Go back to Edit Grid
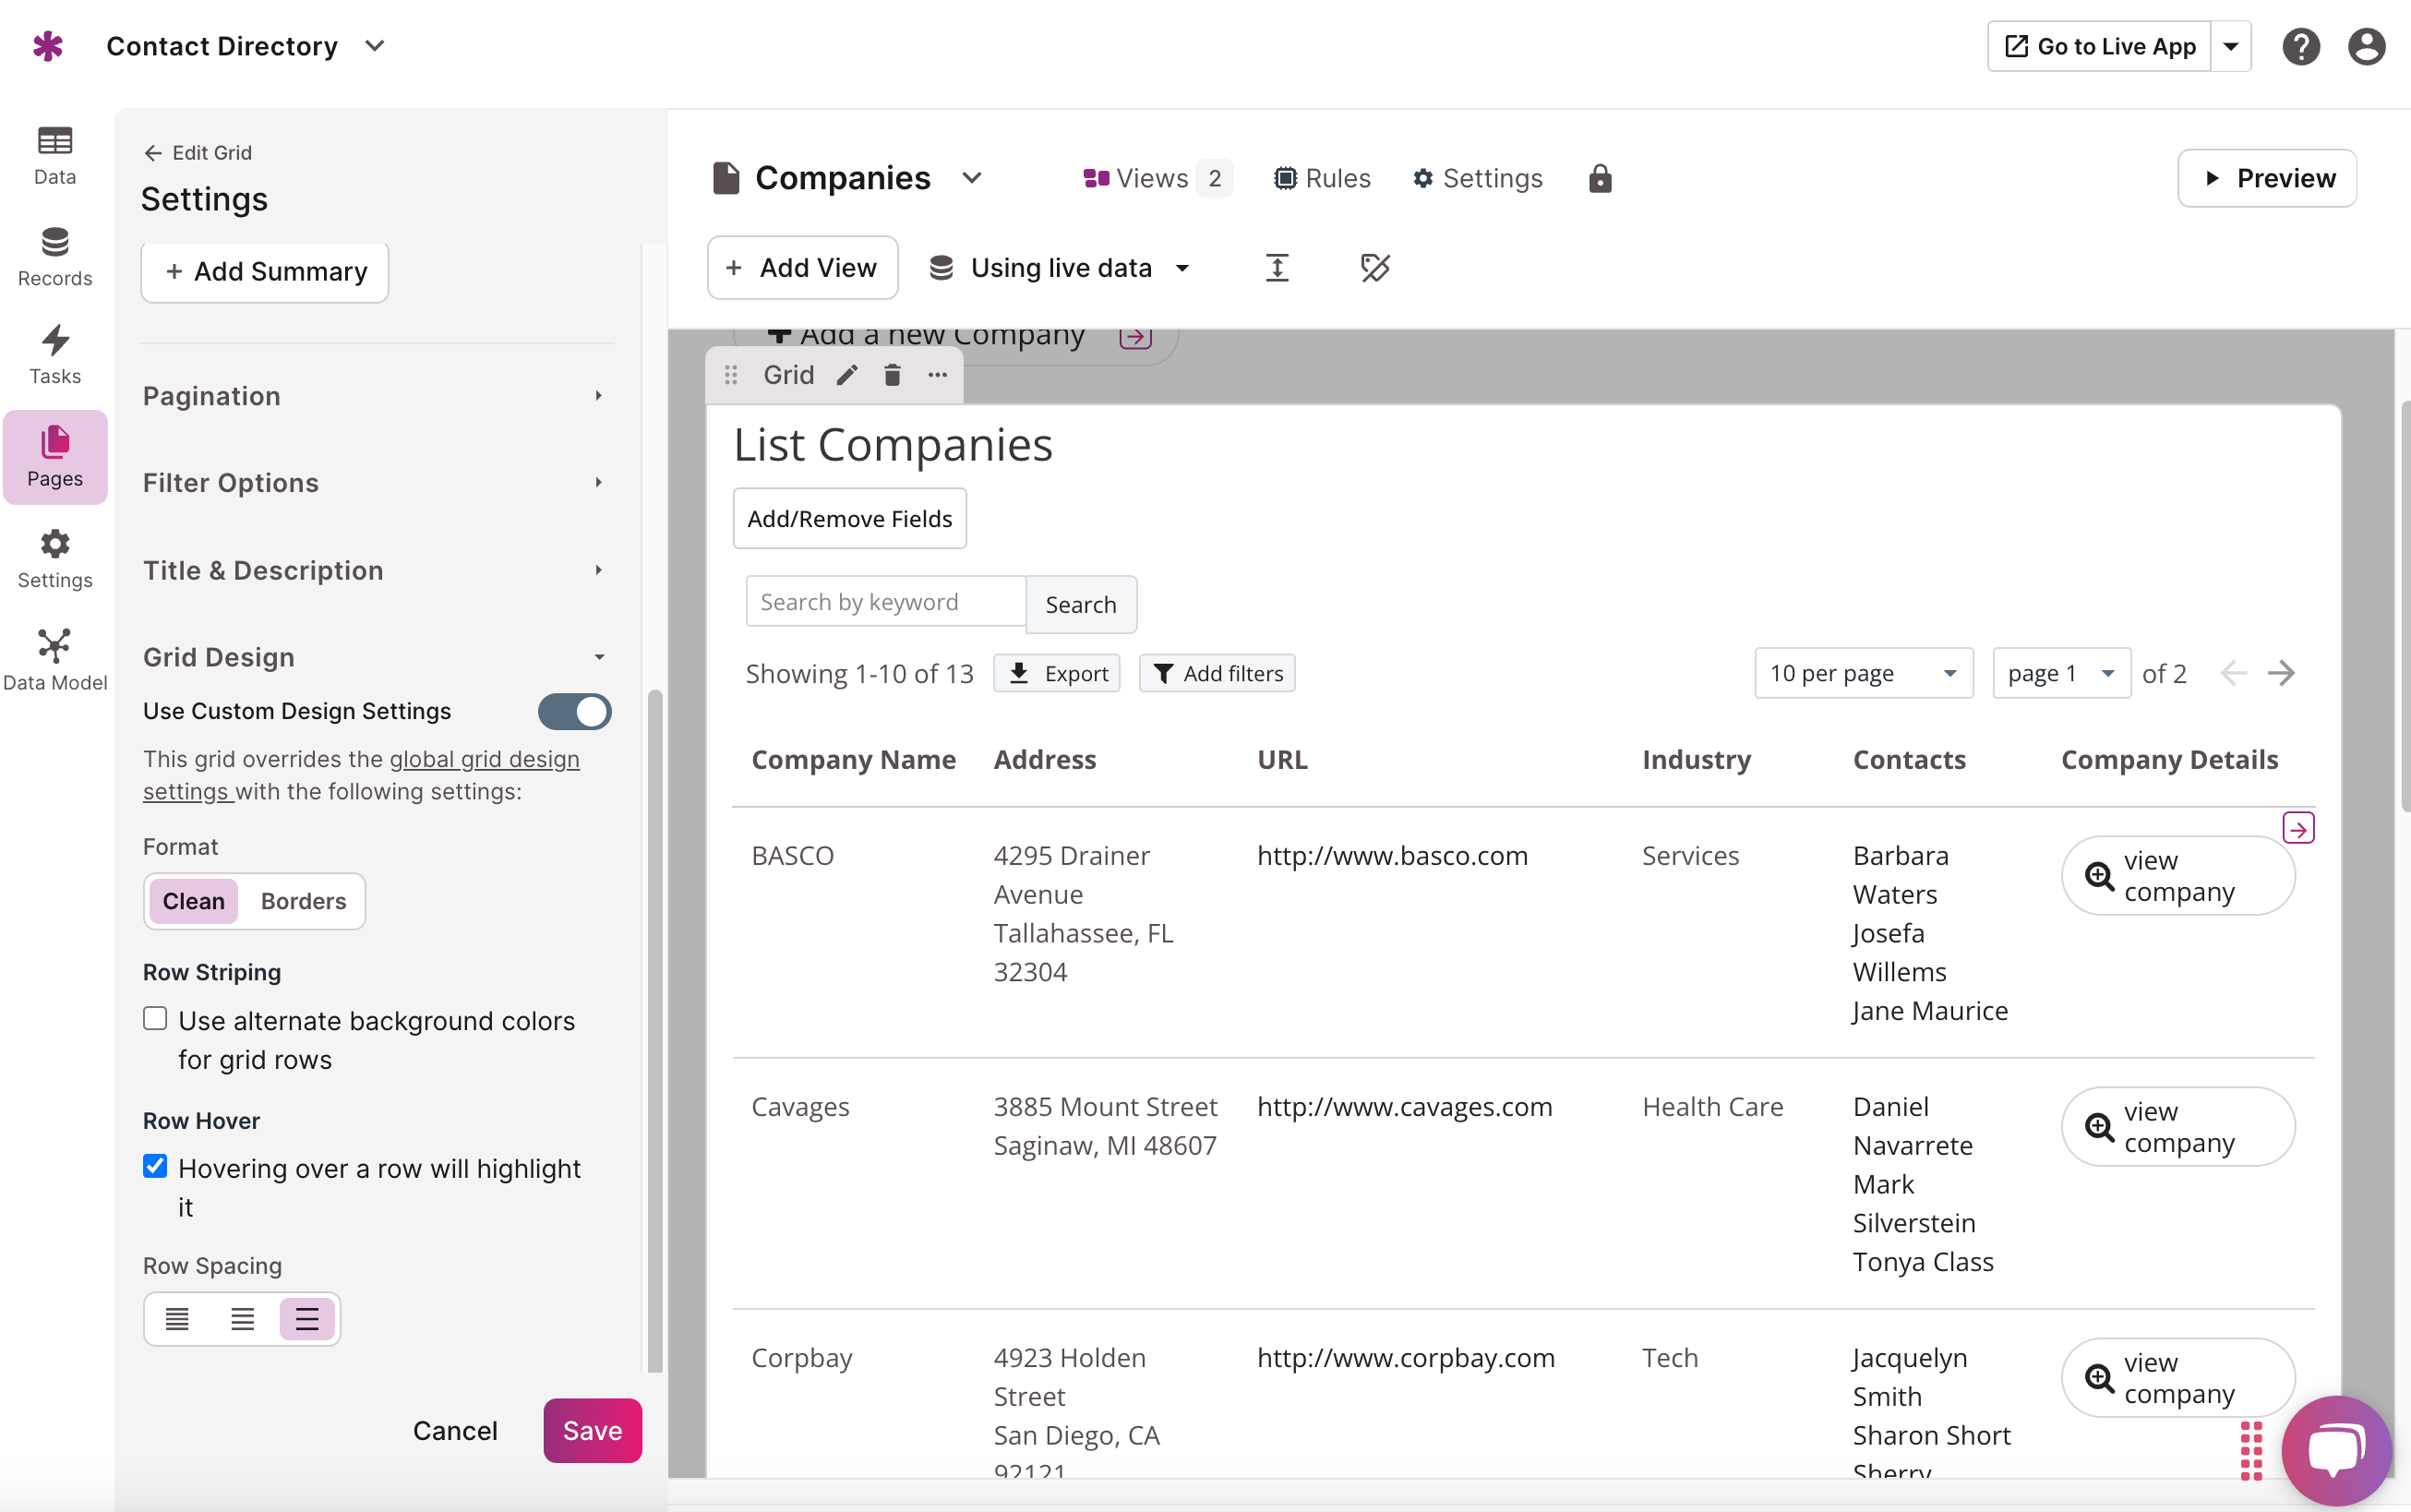Viewport: 2411px width, 1512px height. tap(198, 152)
